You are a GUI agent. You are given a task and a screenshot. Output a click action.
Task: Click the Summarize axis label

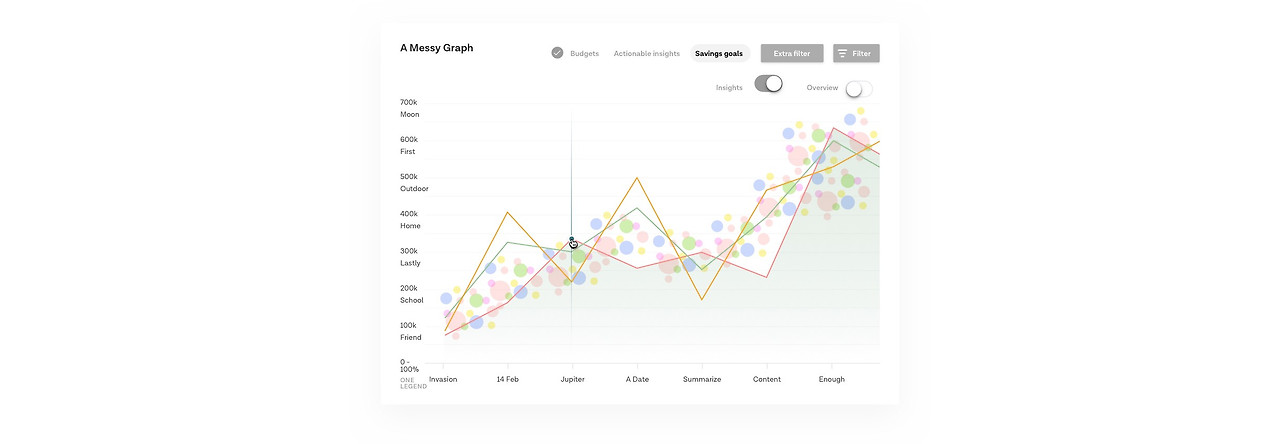(x=702, y=380)
